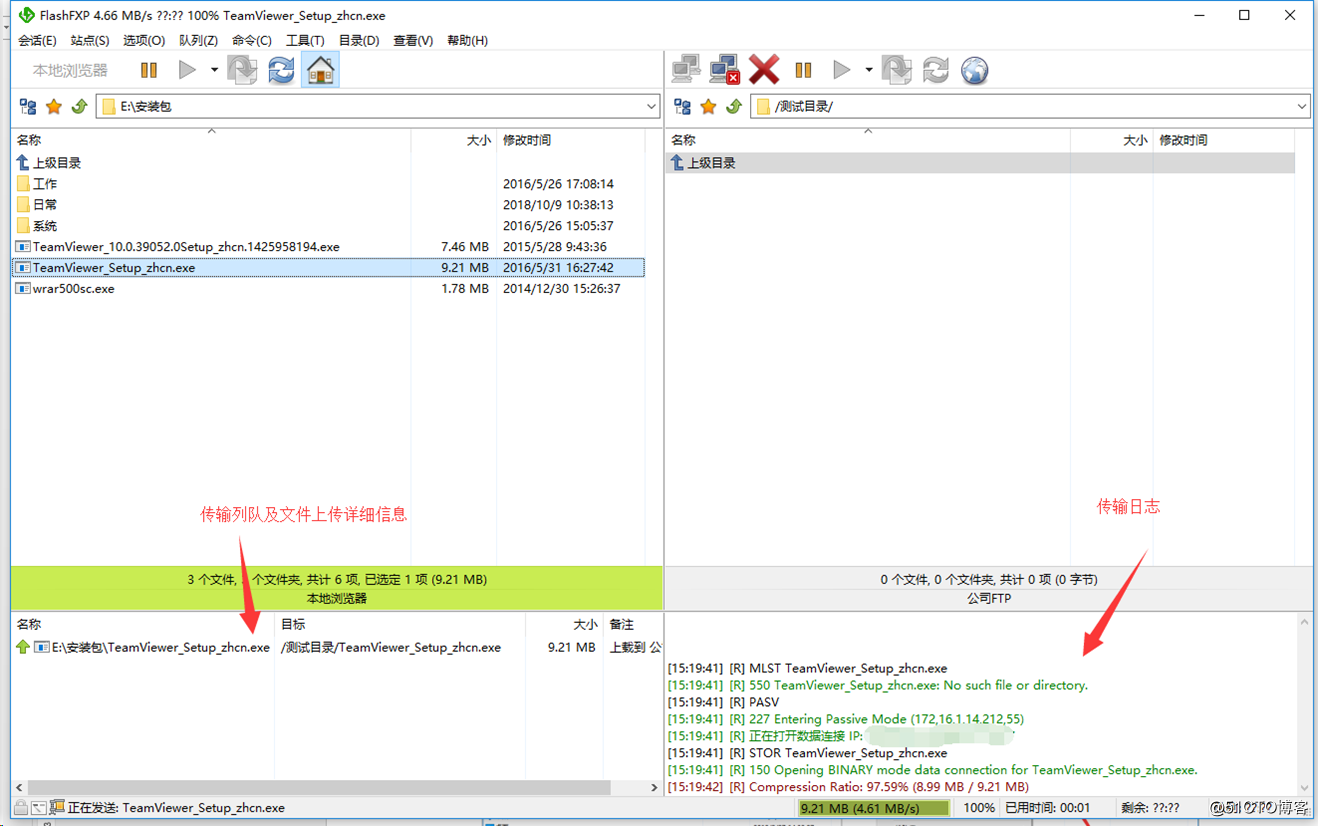The width and height of the screenshot is (1318, 826).
Task: Open the 查看(V) menu
Action: tap(413, 41)
